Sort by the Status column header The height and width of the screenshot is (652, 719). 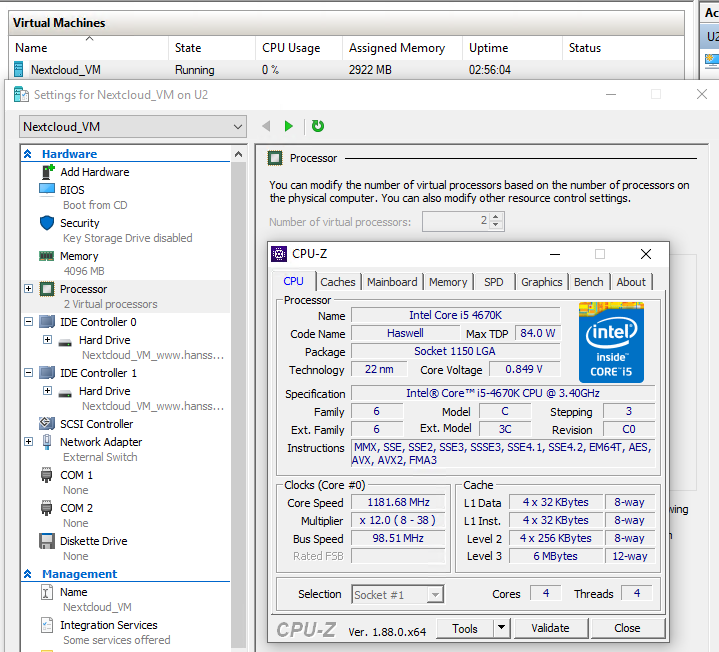pos(623,48)
